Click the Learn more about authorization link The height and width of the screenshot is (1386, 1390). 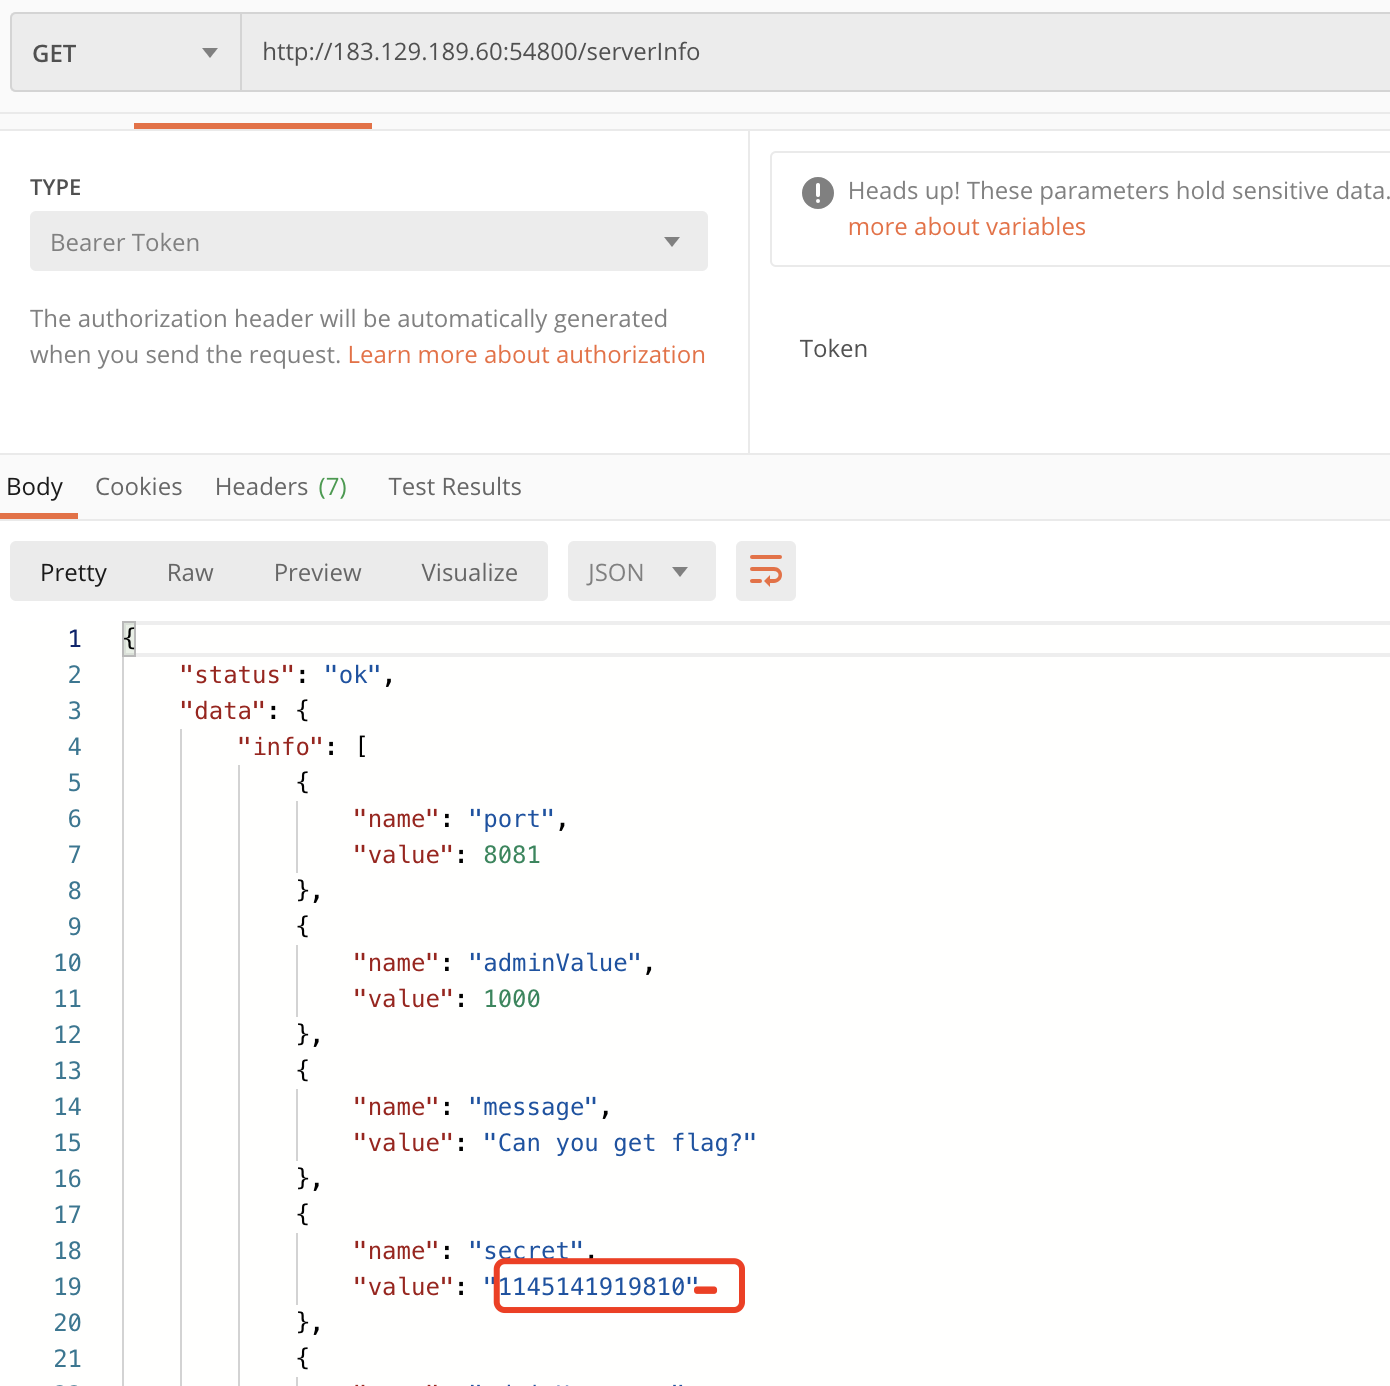[526, 355]
